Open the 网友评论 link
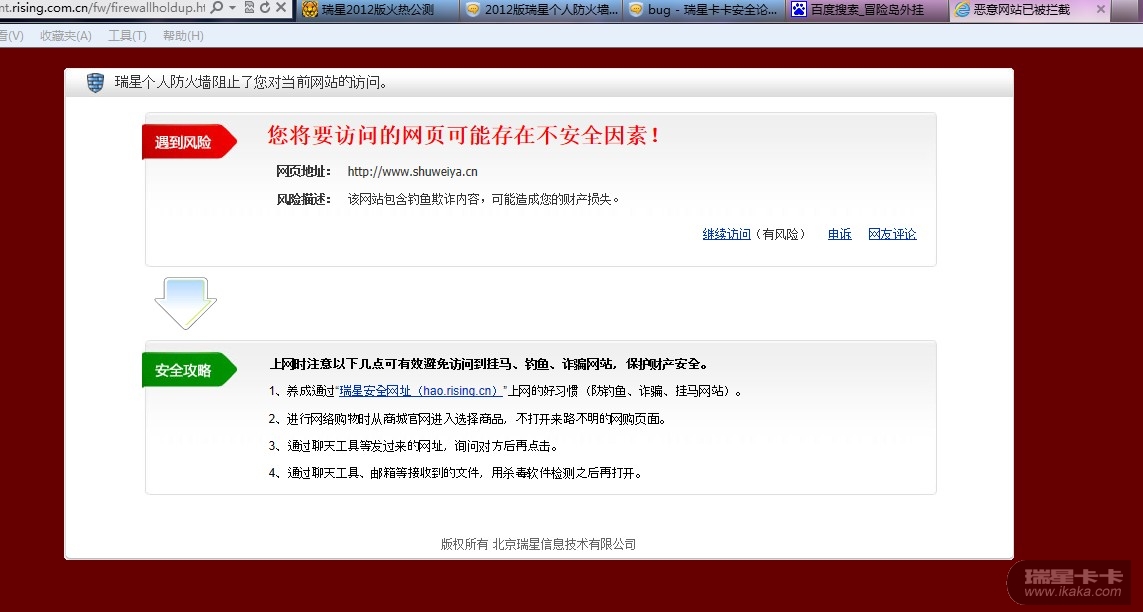Viewport: 1143px width, 612px height. coord(892,234)
